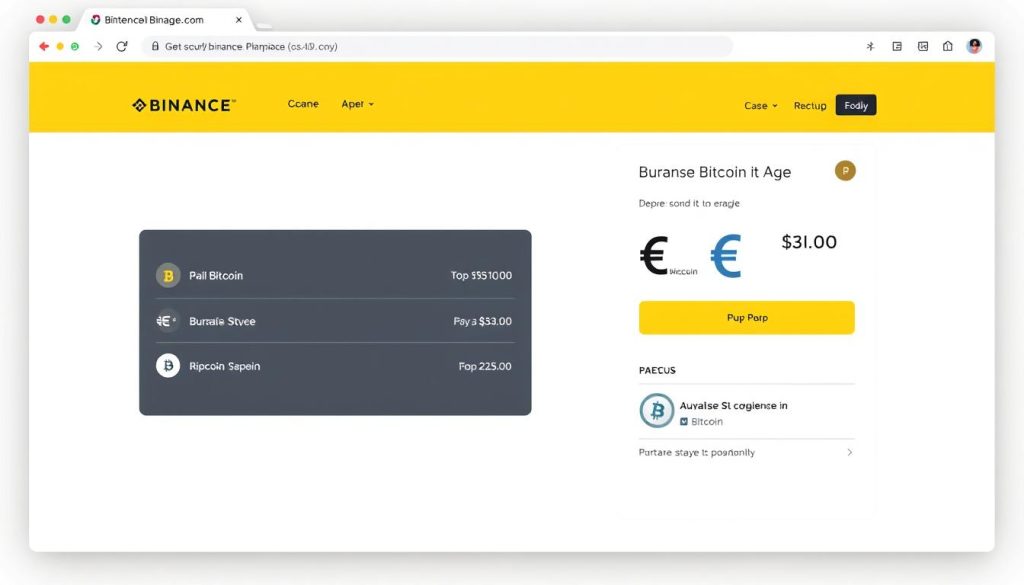Click the Bitcoin icon beside Auyalse
Image resolution: width=1024 pixels, height=585 pixels.
click(656, 411)
